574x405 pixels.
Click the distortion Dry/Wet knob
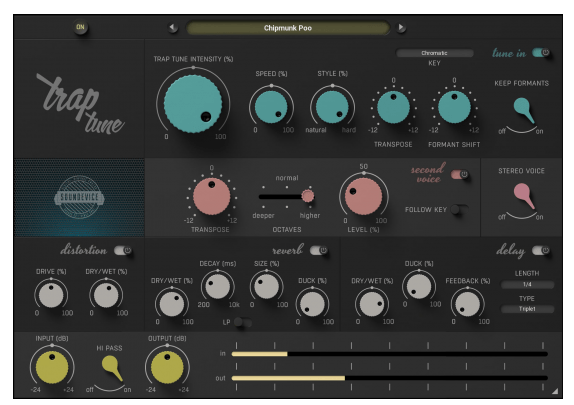tap(106, 295)
